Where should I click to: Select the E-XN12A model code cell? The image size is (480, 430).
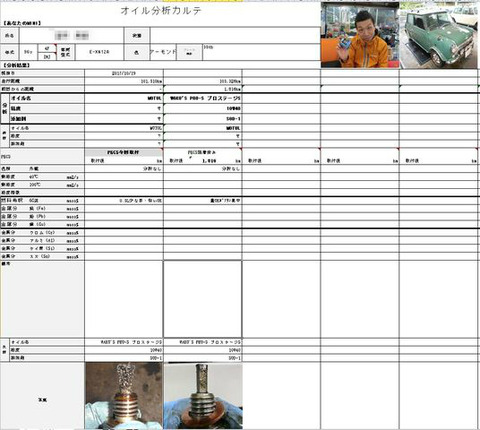click(x=100, y=52)
